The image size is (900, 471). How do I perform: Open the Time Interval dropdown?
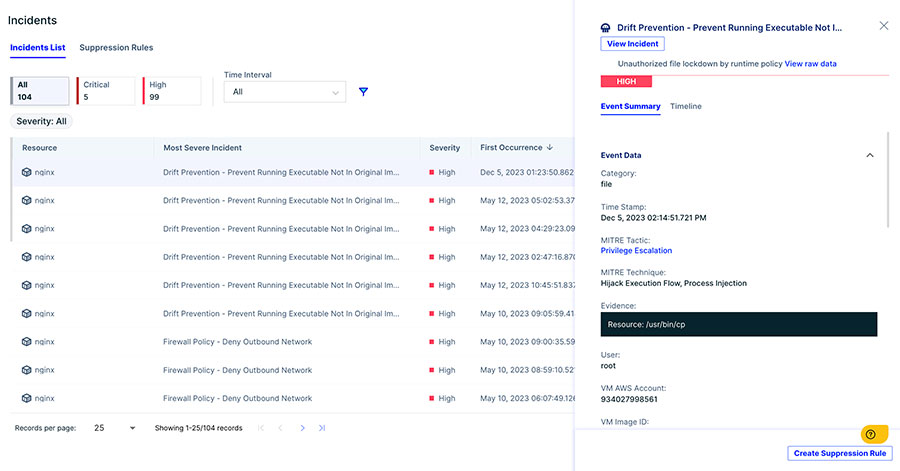(x=285, y=92)
